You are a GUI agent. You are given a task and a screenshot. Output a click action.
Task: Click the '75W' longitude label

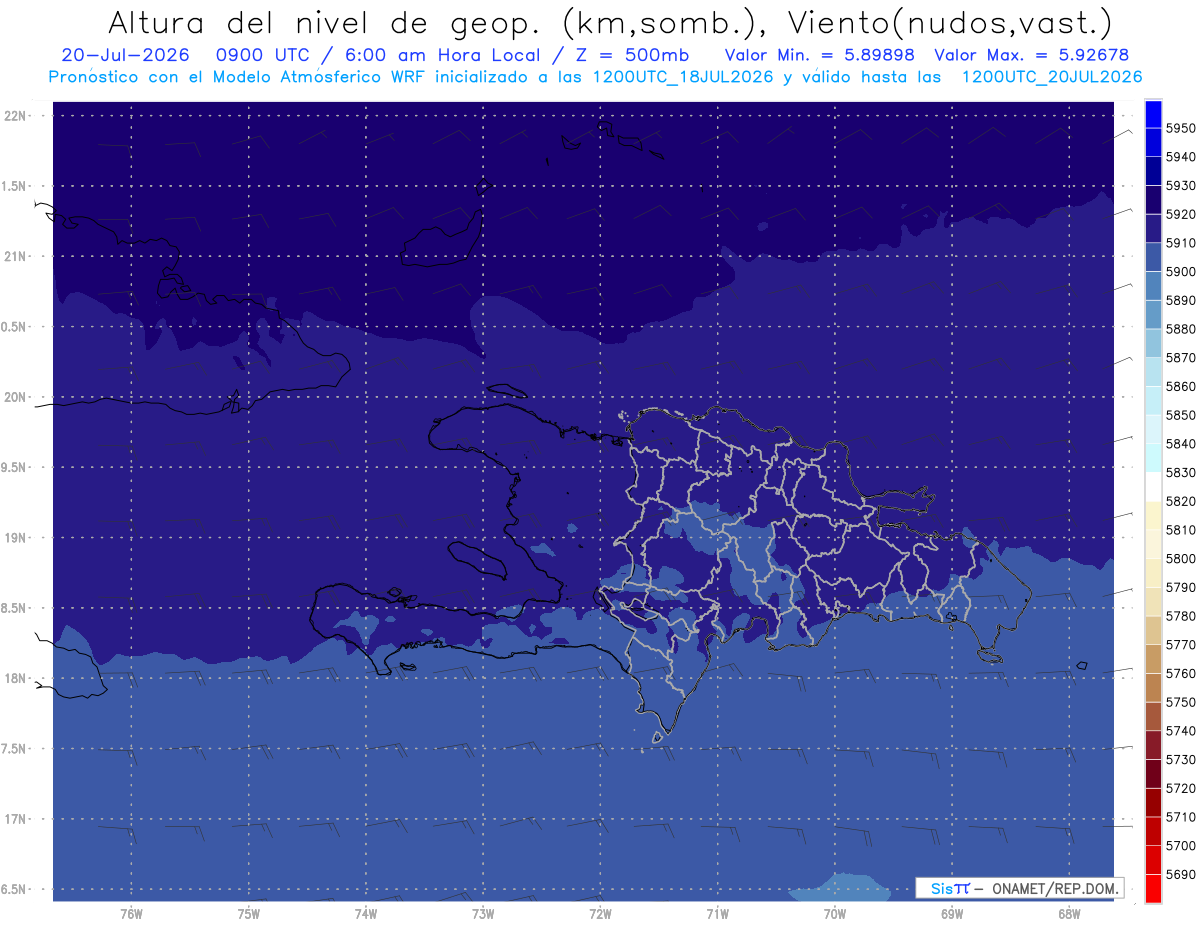(249, 914)
